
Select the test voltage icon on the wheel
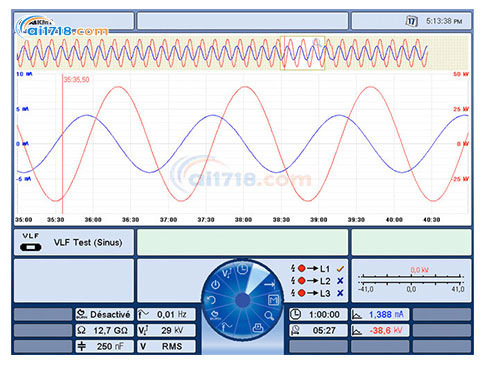[x=227, y=274]
